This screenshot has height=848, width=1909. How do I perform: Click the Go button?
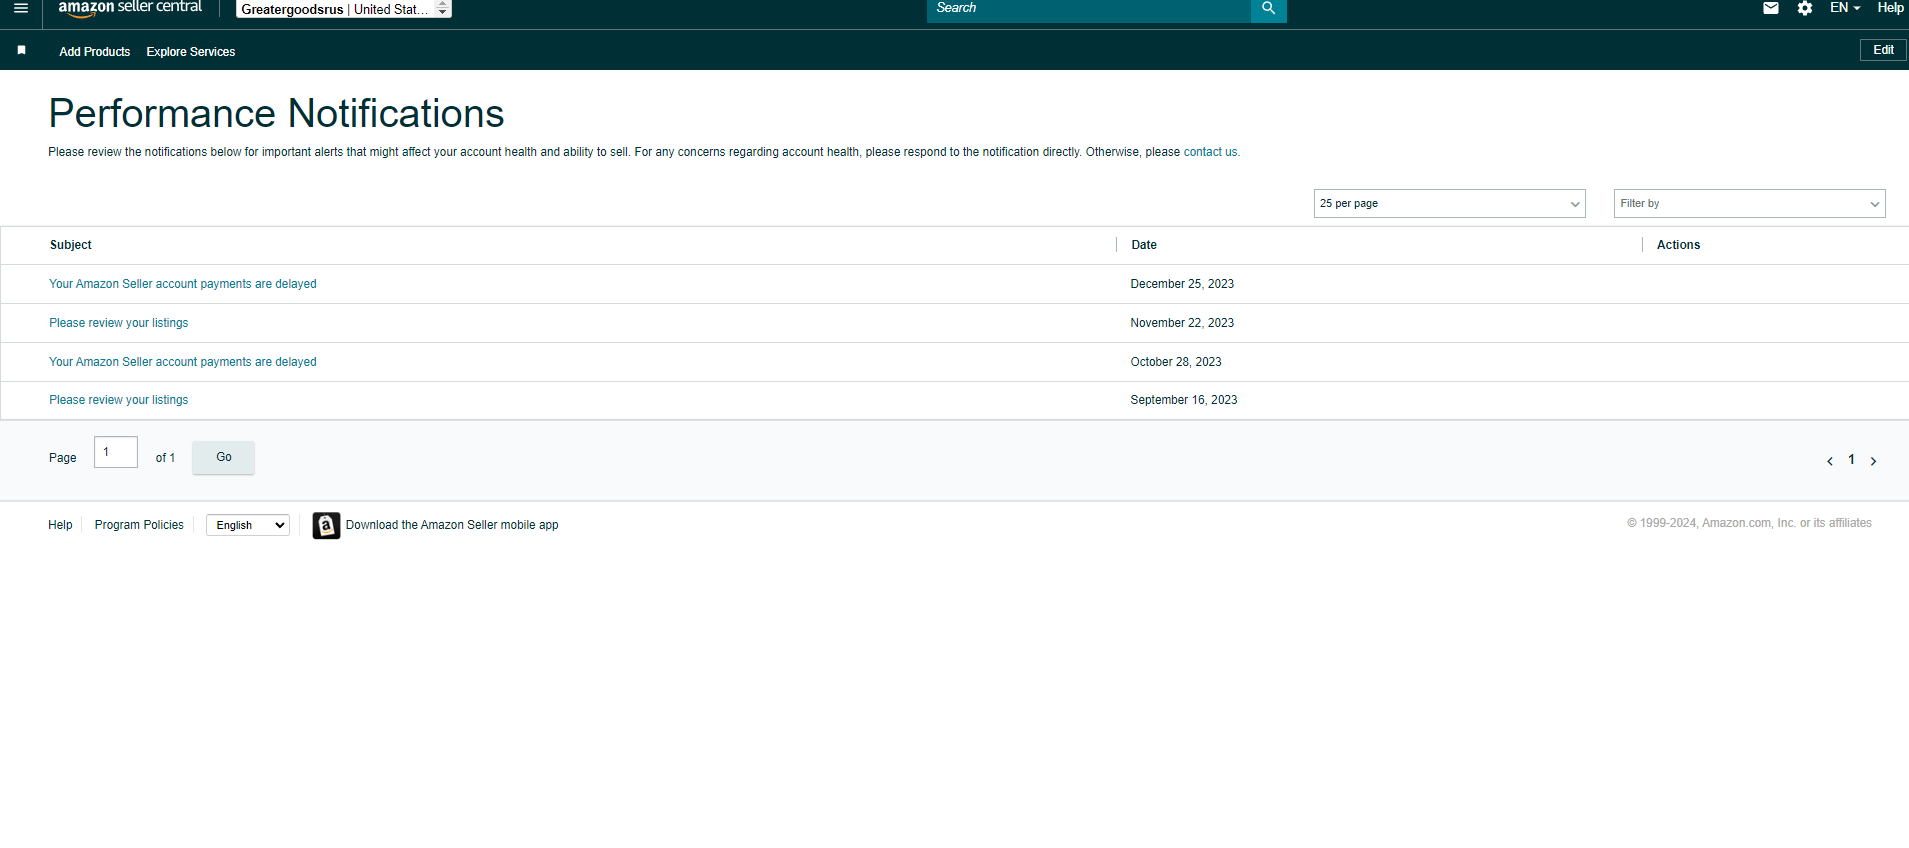(223, 457)
